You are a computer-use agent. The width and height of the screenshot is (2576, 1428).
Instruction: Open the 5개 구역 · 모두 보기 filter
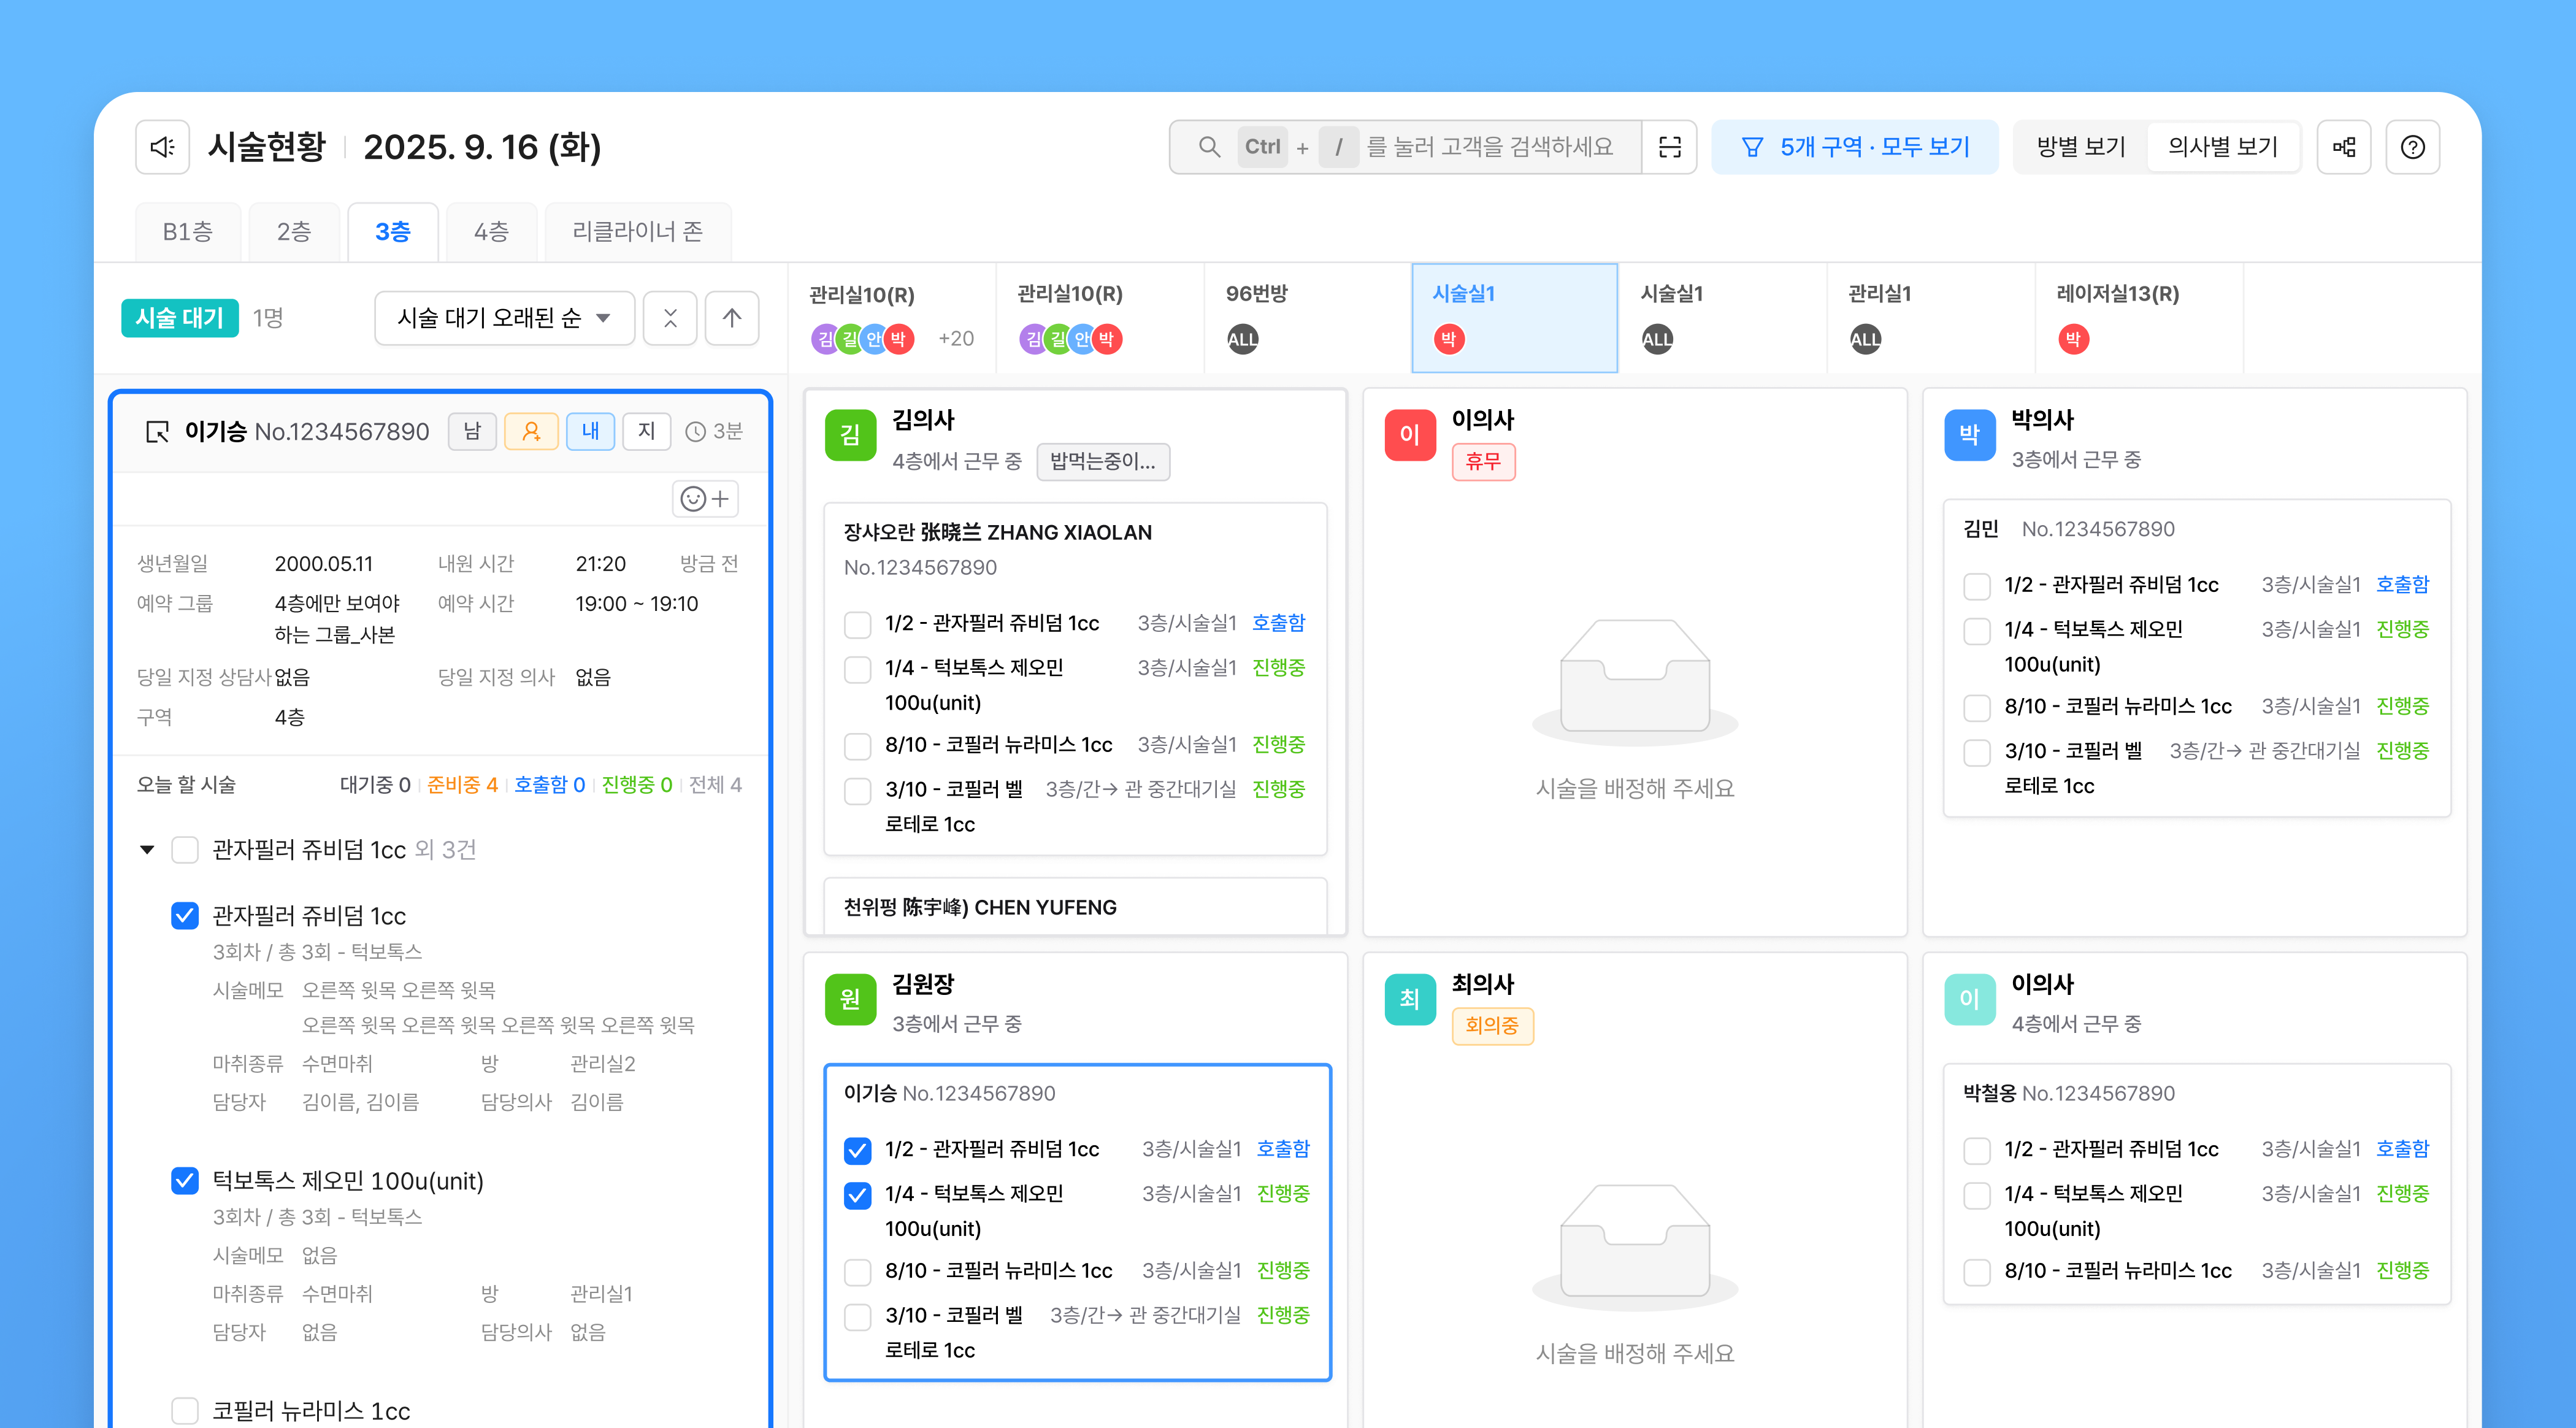(1855, 147)
